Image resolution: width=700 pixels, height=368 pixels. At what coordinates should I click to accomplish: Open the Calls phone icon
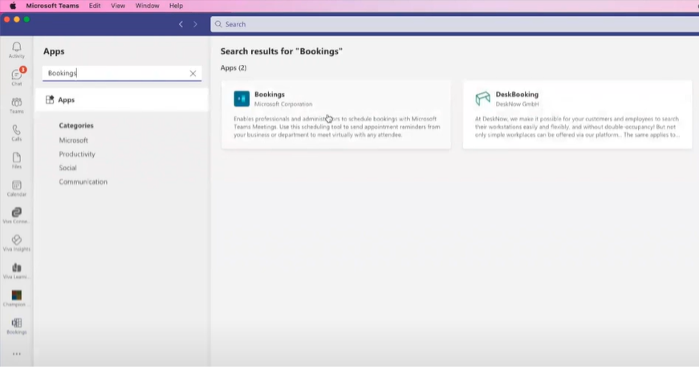[17, 133]
